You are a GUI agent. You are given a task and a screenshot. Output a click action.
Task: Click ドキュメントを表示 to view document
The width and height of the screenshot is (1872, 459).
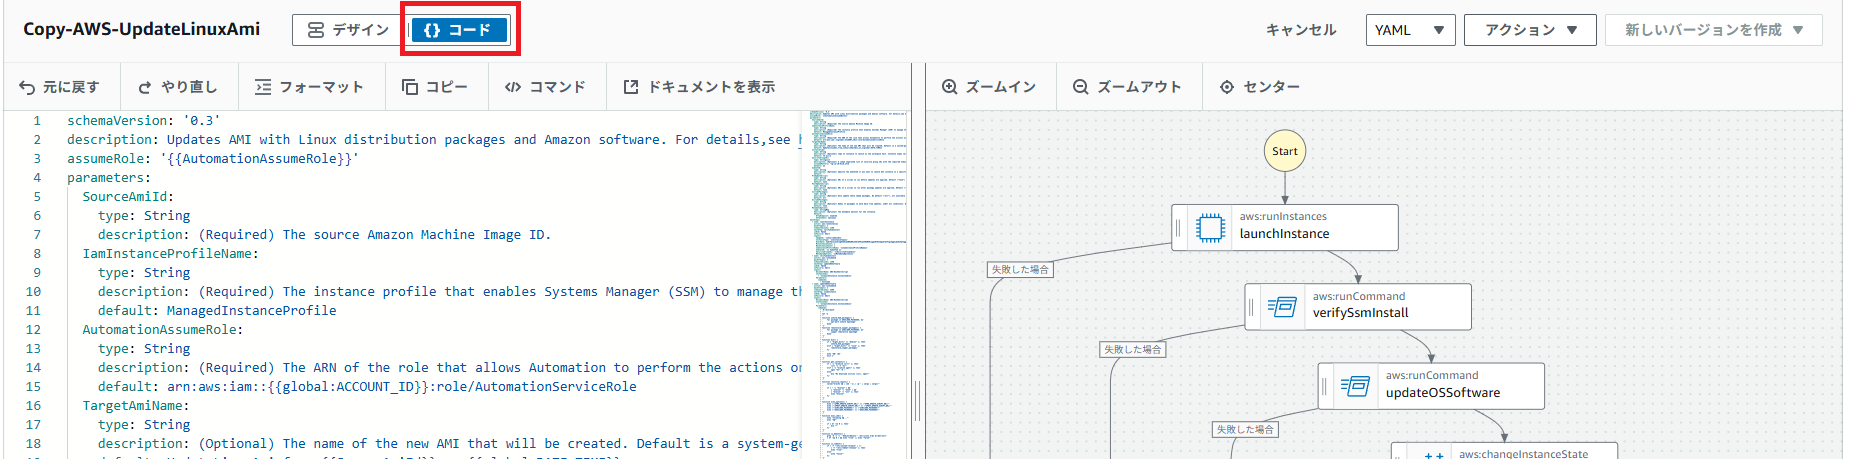(699, 87)
